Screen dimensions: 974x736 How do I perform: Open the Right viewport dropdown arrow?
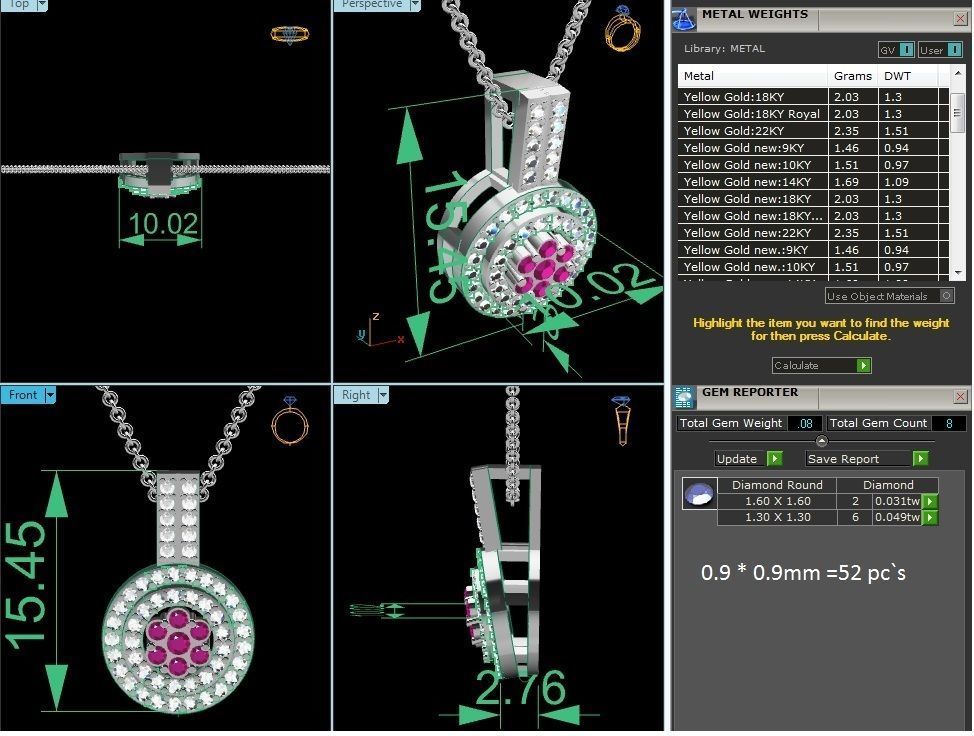[x=383, y=395]
